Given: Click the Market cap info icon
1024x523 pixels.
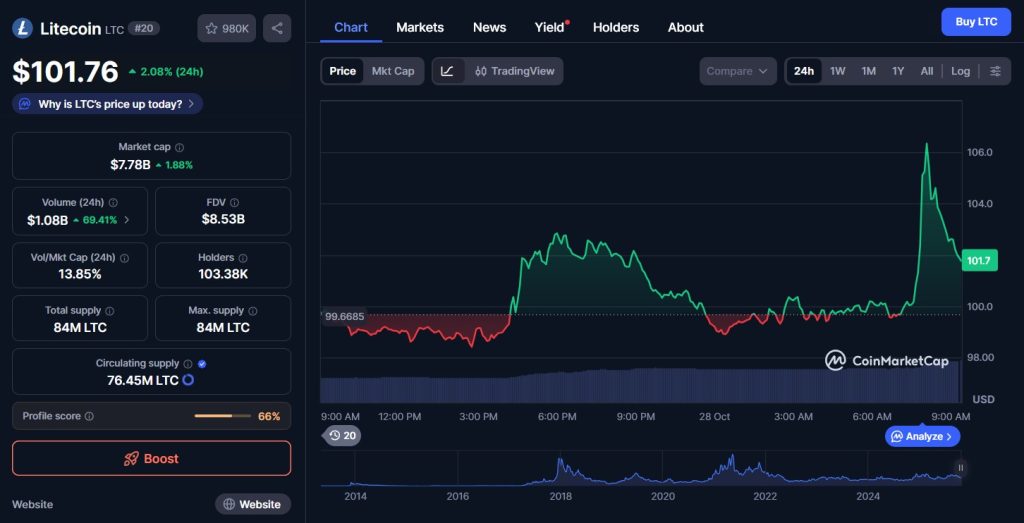Looking at the screenshot, I should pyautogui.click(x=179, y=147).
